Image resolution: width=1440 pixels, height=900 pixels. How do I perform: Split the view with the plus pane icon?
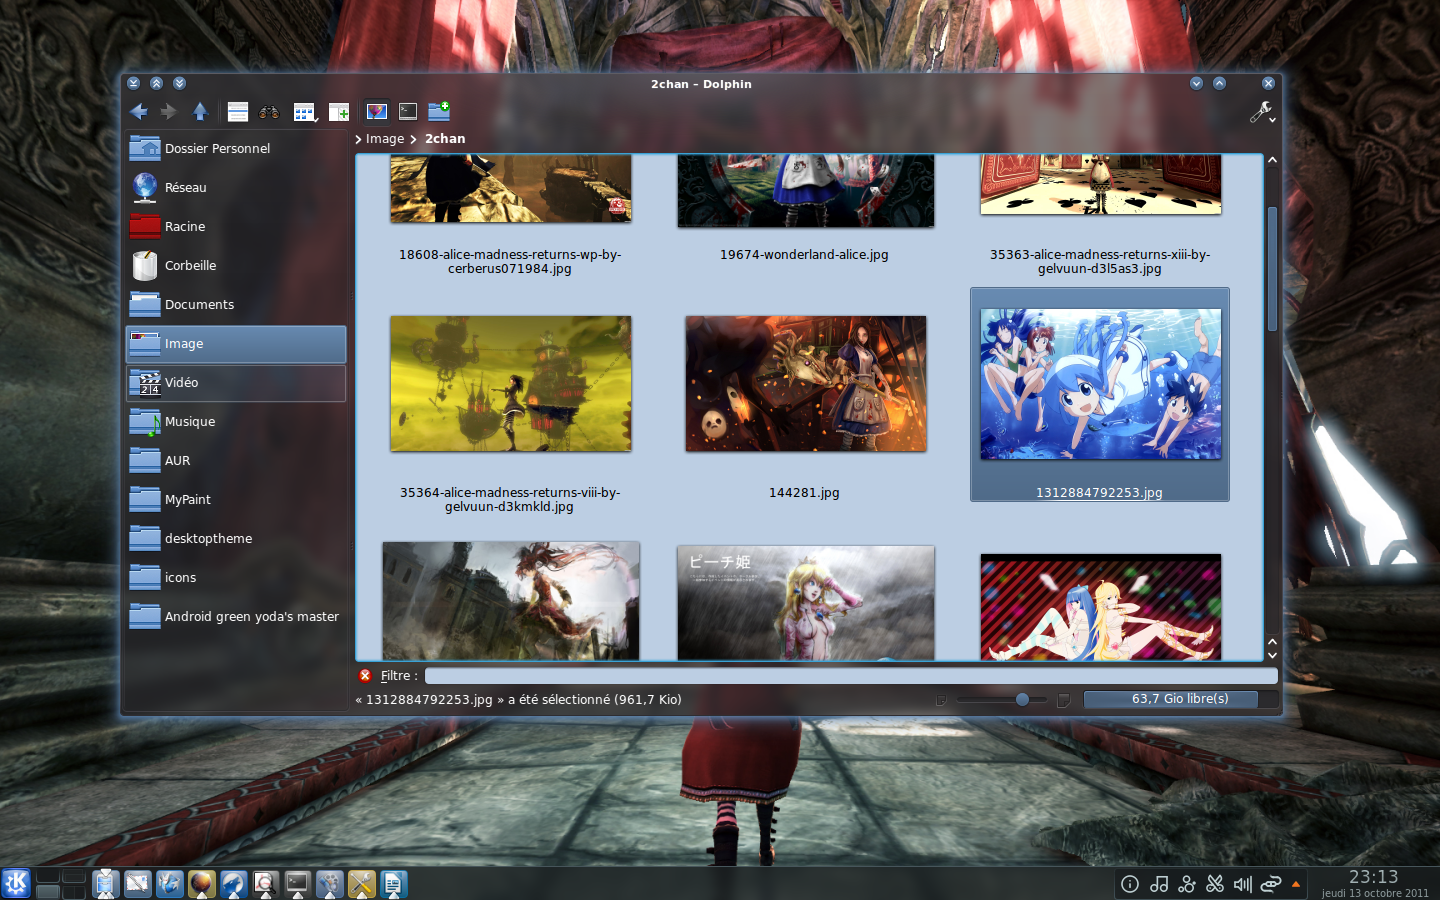point(339,112)
